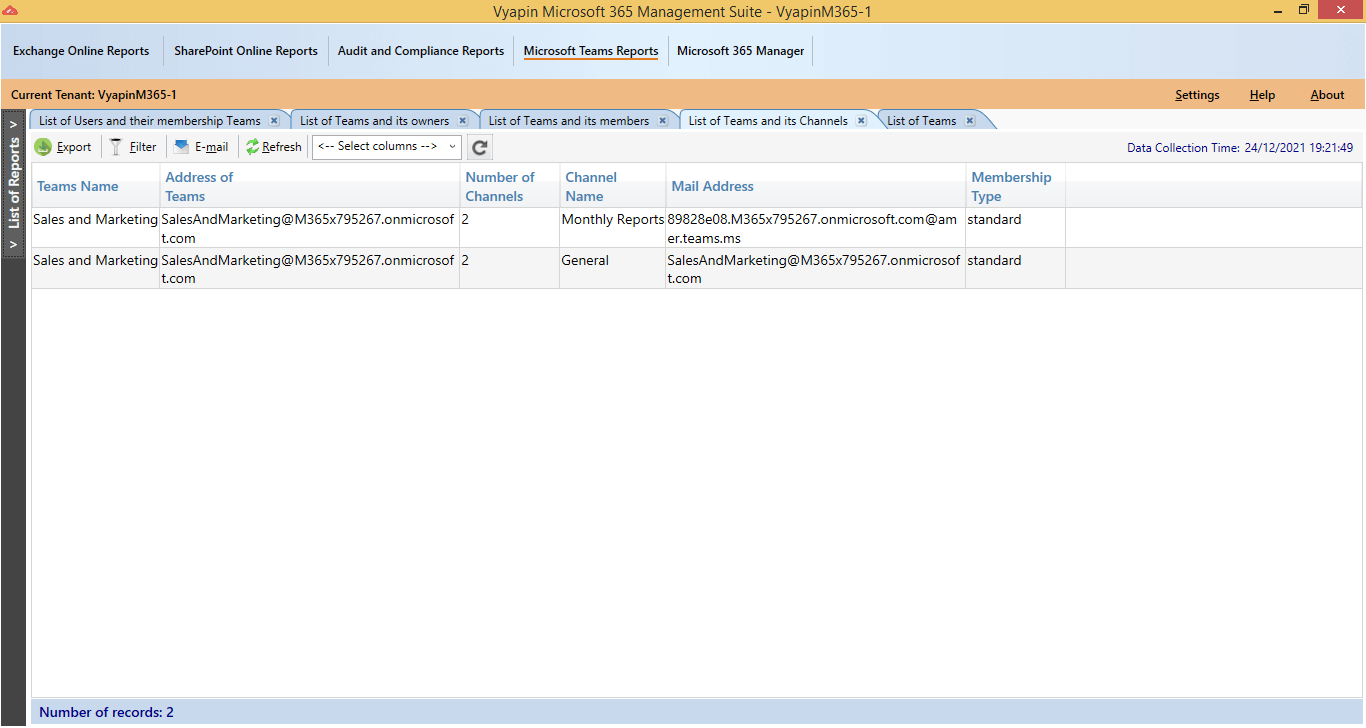Open the About link
Screen dimensions: 1366x728
coord(1327,95)
